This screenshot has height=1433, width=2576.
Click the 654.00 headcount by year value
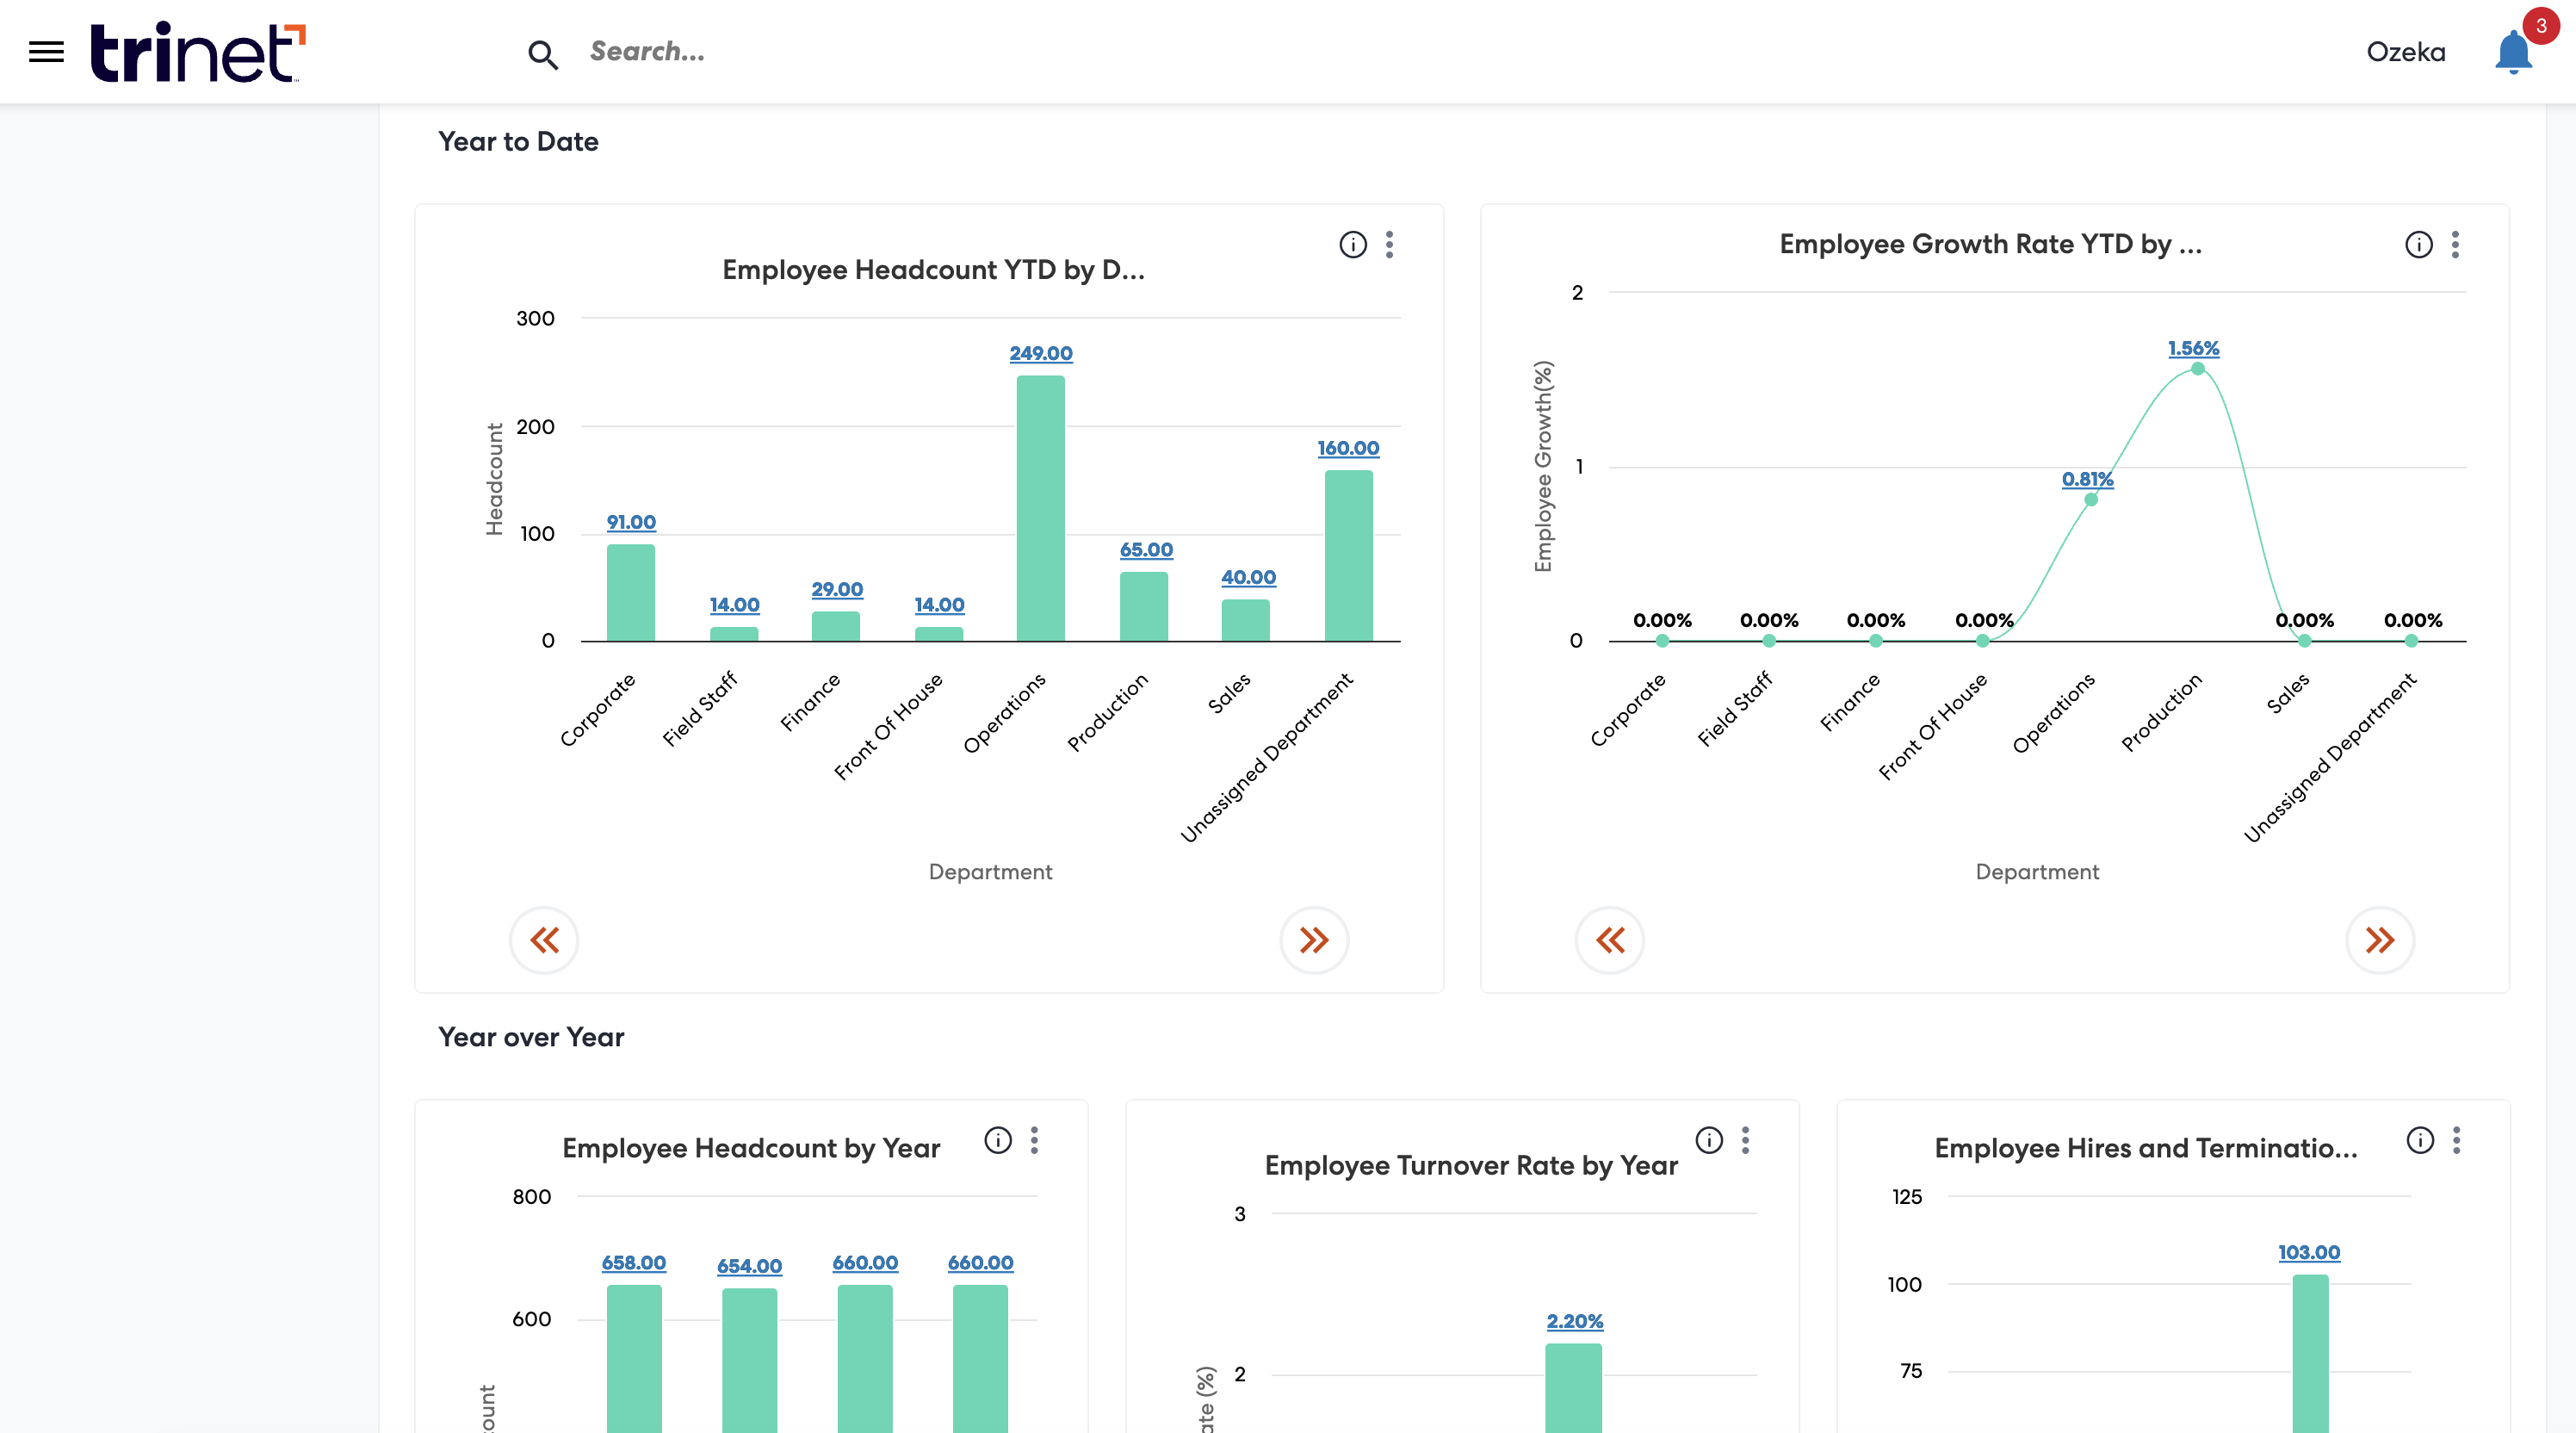(x=749, y=1266)
